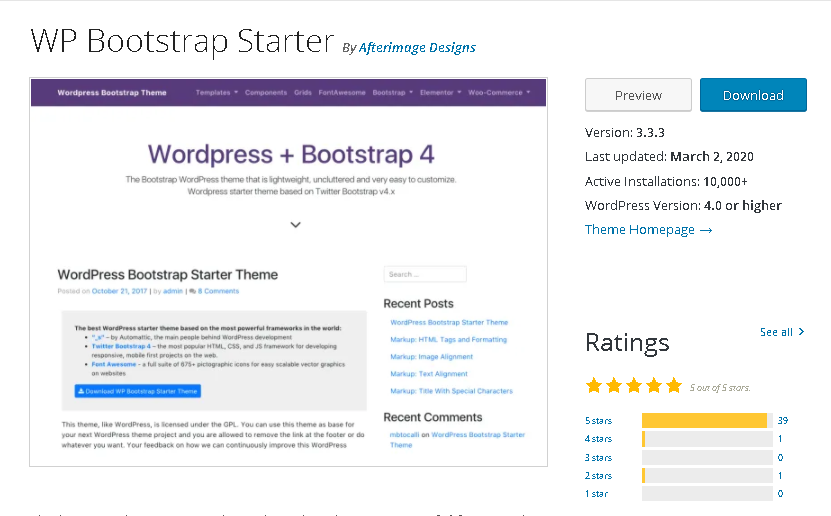831x516 pixels.
Task: Open the 1 star ratings link
Action: coord(596,494)
